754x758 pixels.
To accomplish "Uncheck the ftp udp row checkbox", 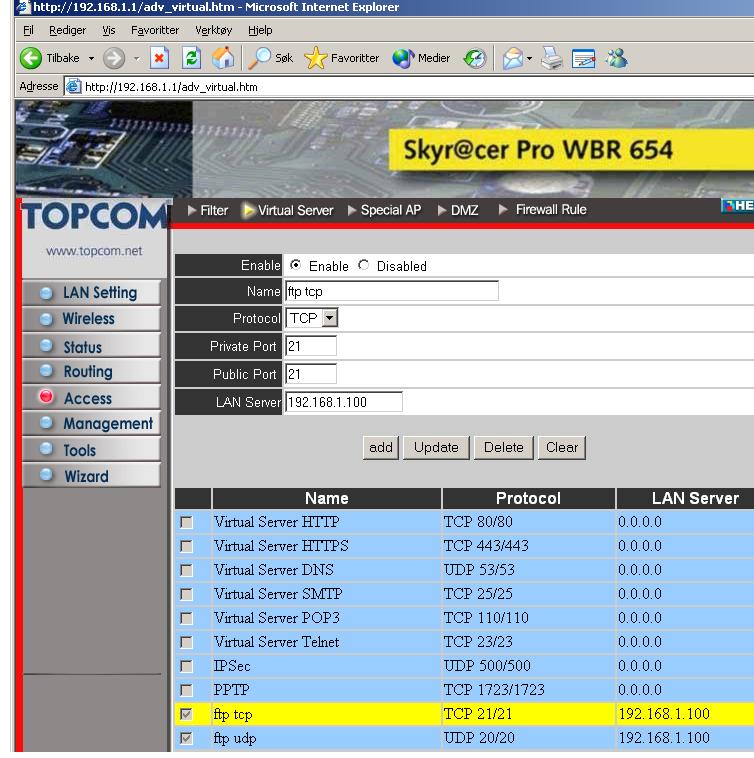I will point(186,738).
